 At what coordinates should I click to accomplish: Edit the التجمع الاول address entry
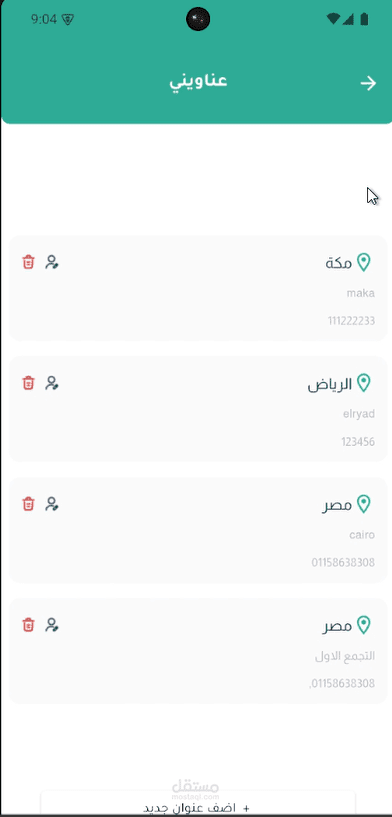tap(52, 625)
